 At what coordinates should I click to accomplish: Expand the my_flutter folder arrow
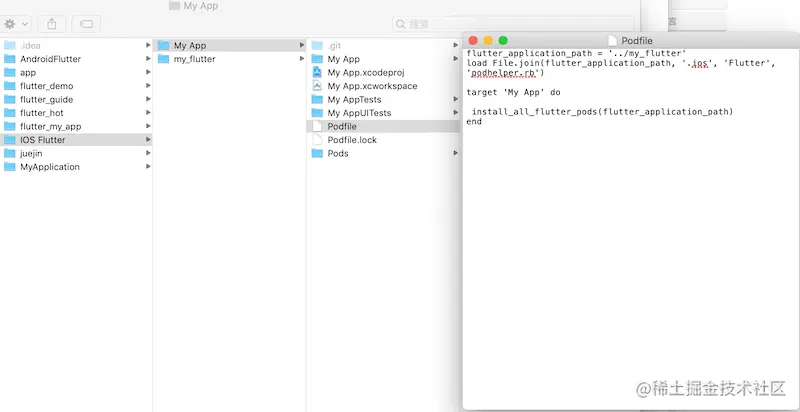(302, 59)
